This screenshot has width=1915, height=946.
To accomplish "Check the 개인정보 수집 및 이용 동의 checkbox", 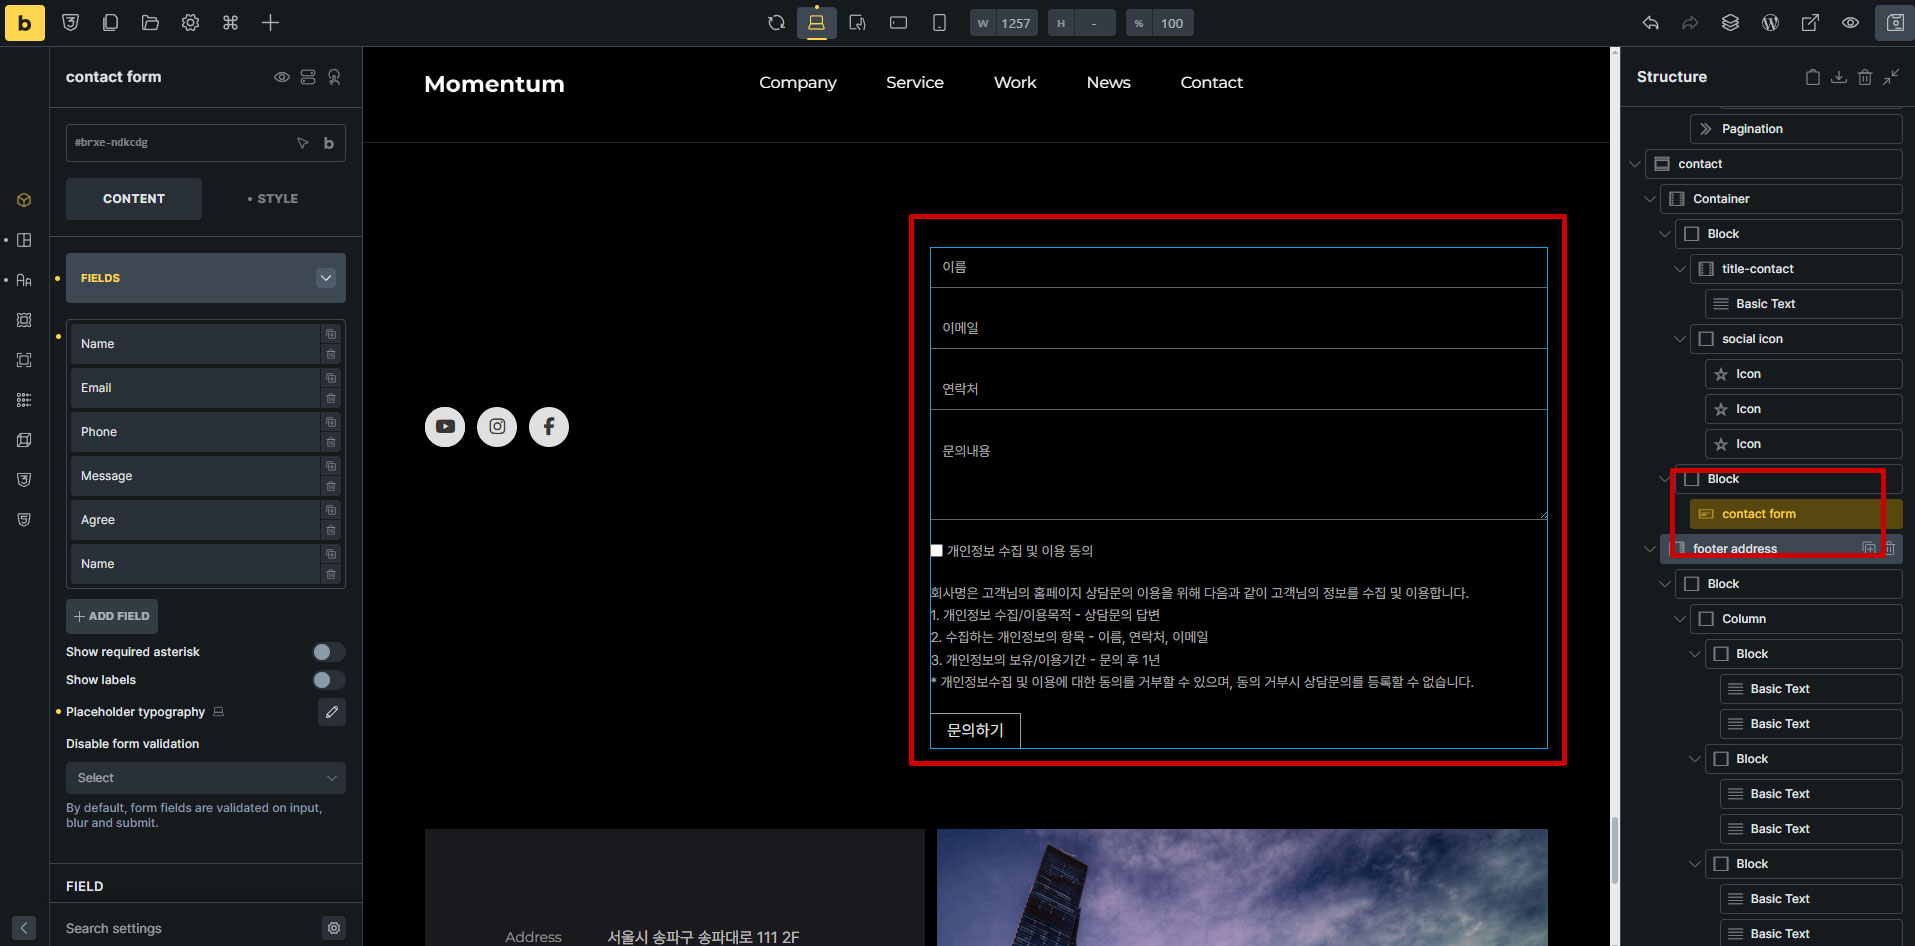I will click(x=937, y=551).
